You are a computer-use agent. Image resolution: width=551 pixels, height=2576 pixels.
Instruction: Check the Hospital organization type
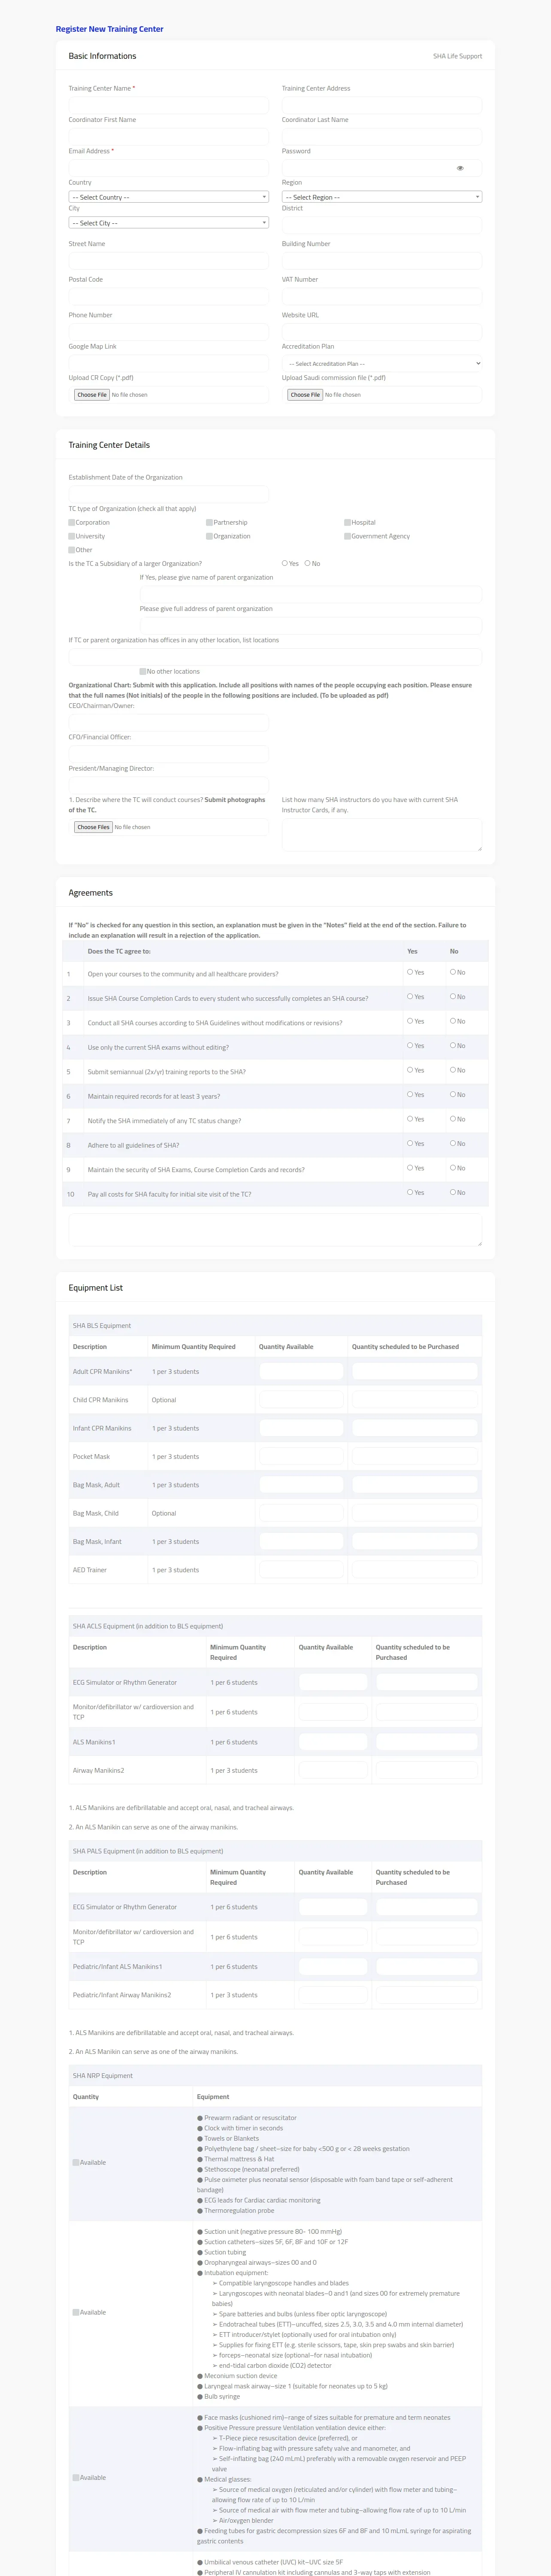(347, 523)
